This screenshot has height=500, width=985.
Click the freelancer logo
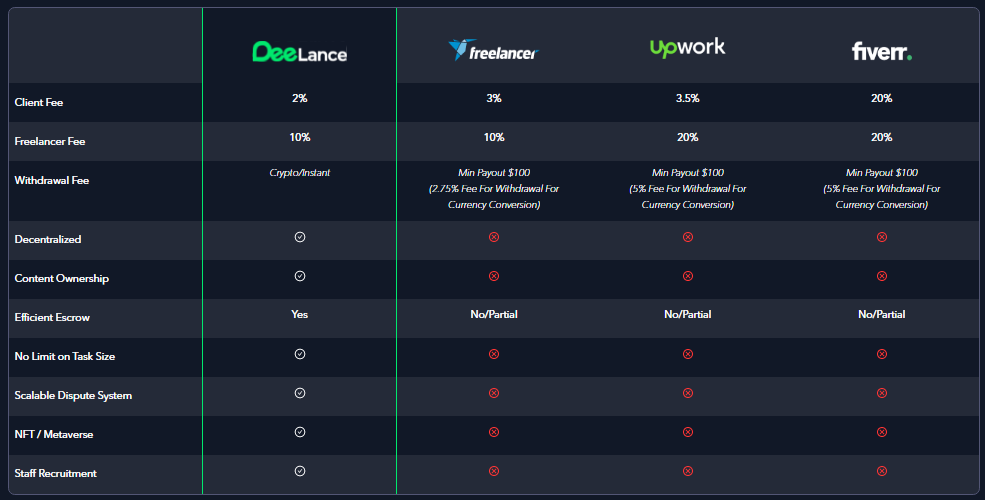(493, 50)
